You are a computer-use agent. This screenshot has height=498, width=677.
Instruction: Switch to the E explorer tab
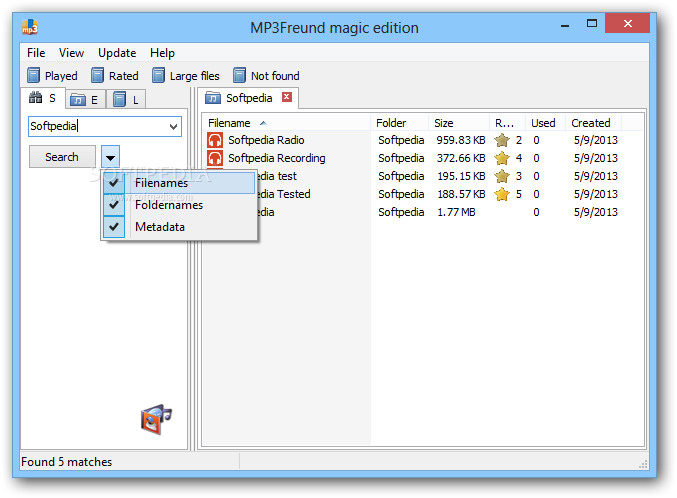click(x=85, y=100)
